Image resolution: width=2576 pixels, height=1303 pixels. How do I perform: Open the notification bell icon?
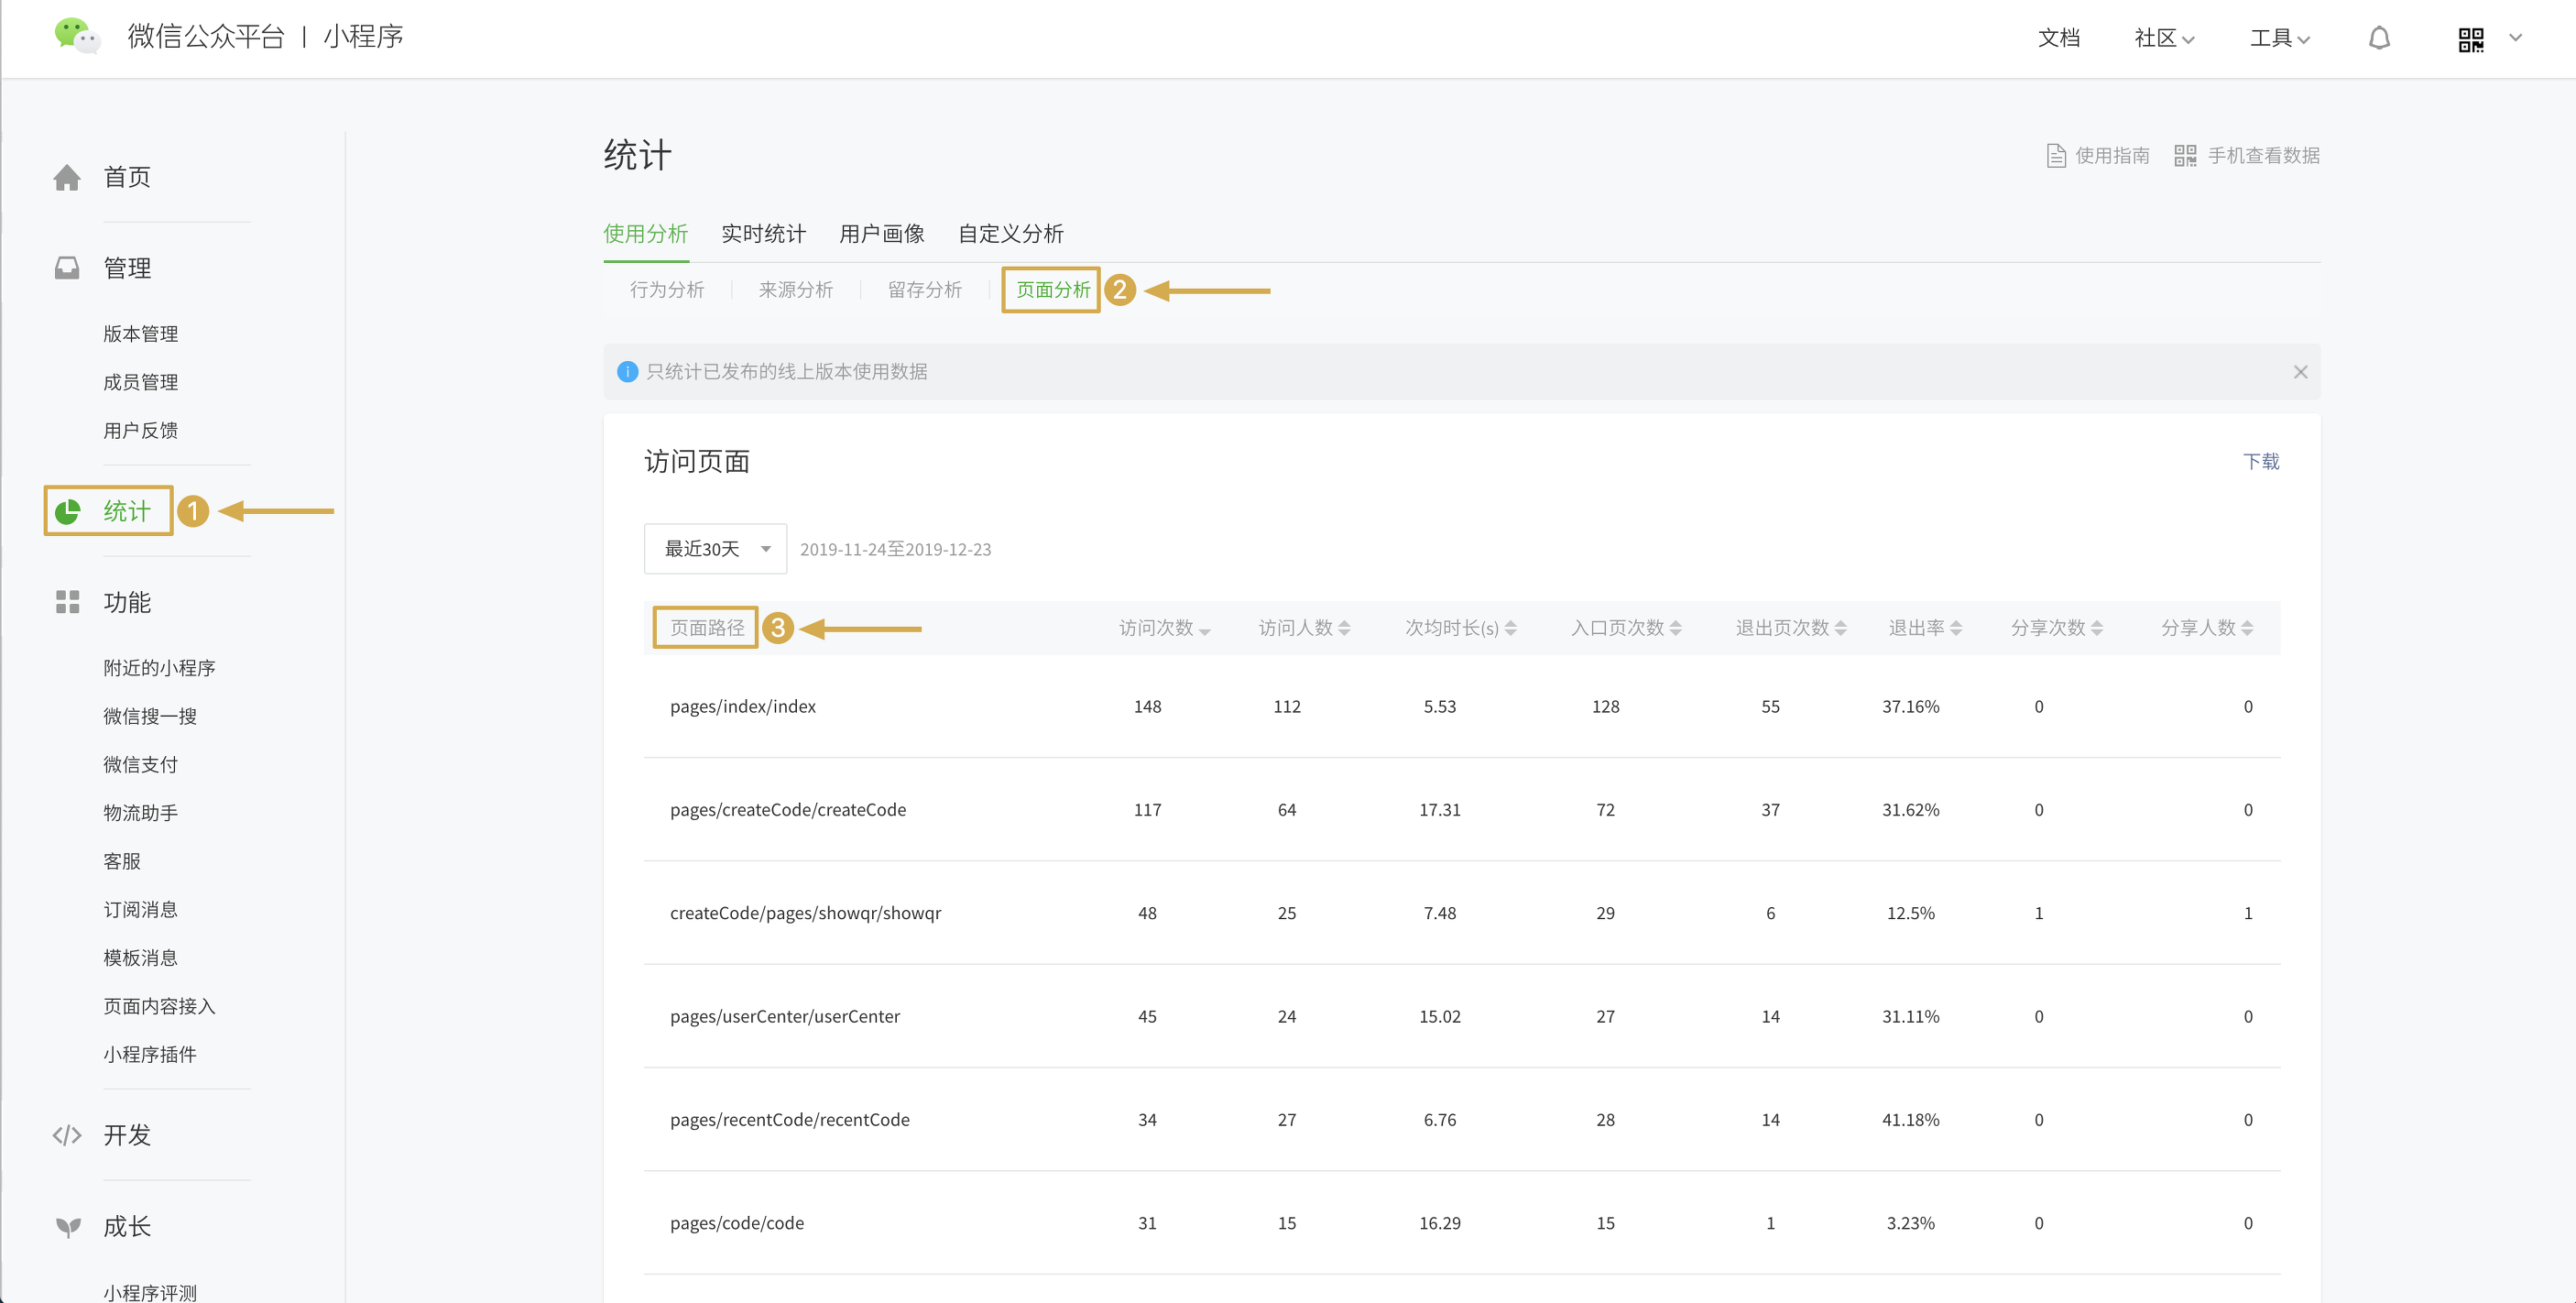tap(2379, 38)
